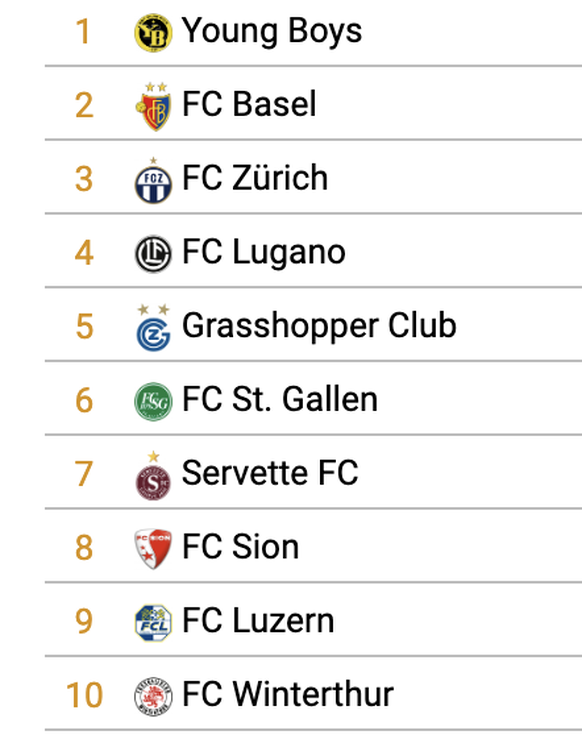Select the FC Zürich team name

pos(255,177)
